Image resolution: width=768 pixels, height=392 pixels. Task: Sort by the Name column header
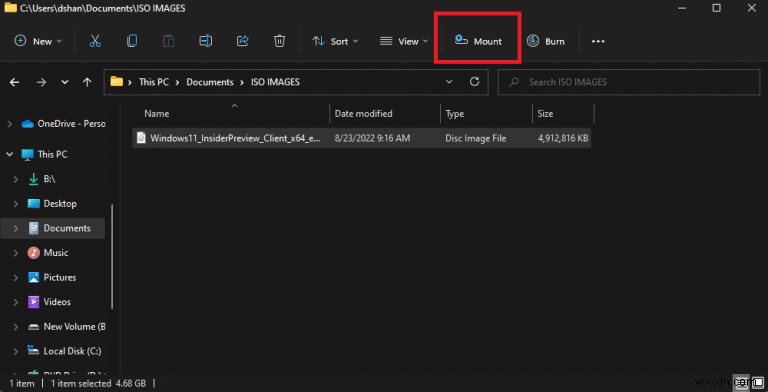point(157,114)
